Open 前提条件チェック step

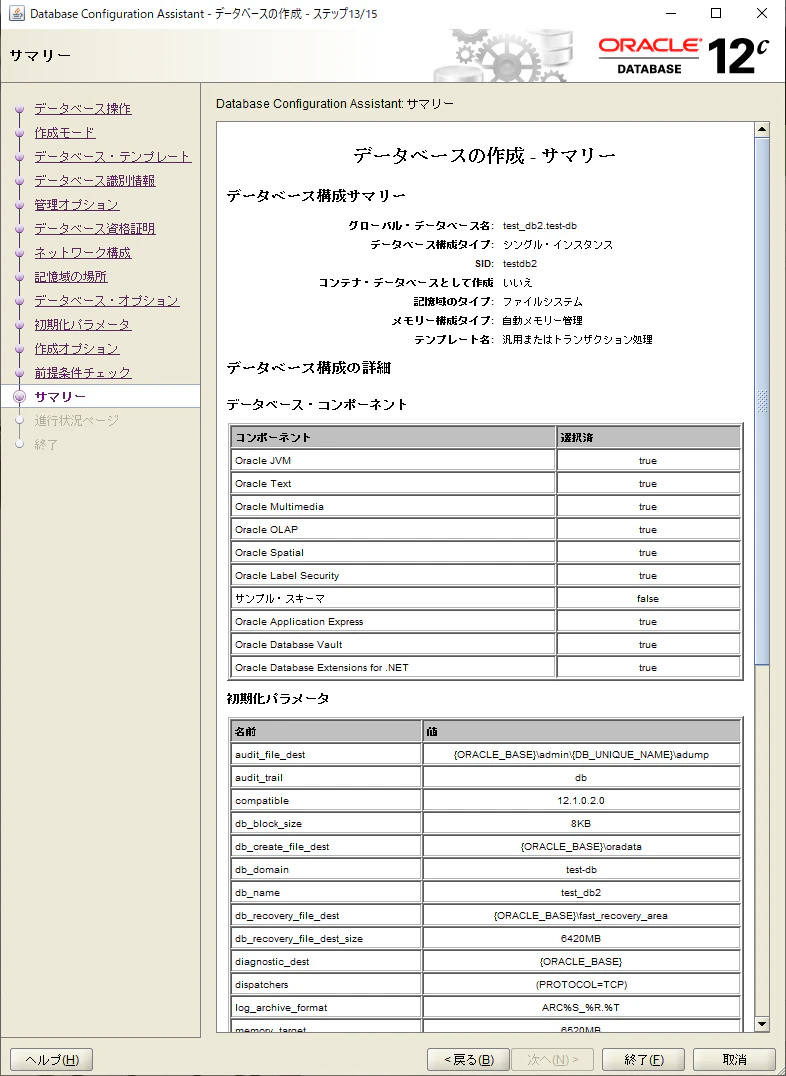click(x=82, y=373)
